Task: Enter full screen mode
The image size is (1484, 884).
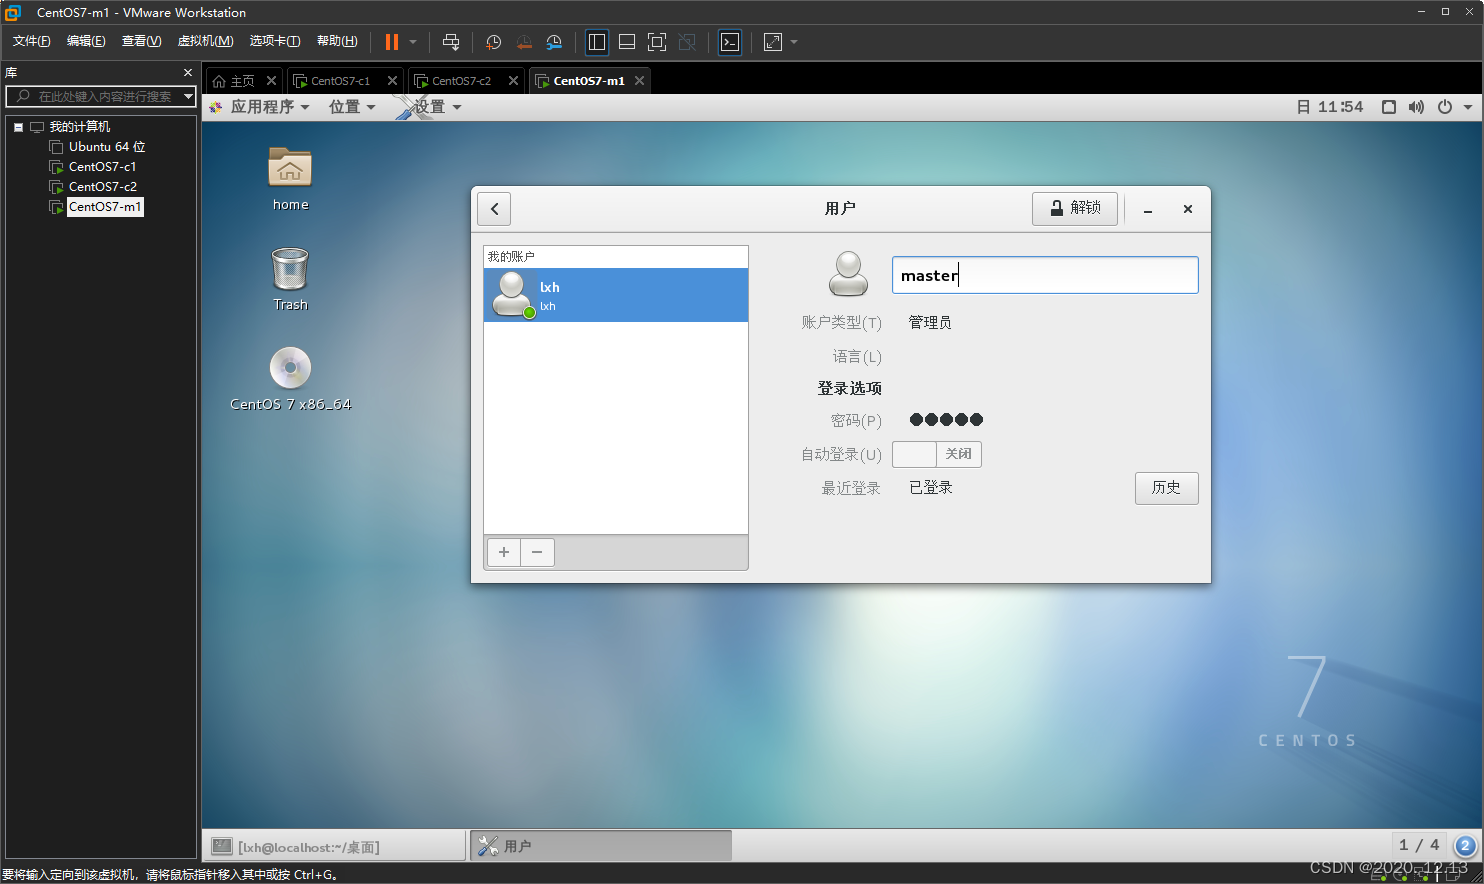Action: pyautogui.click(x=657, y=42)
